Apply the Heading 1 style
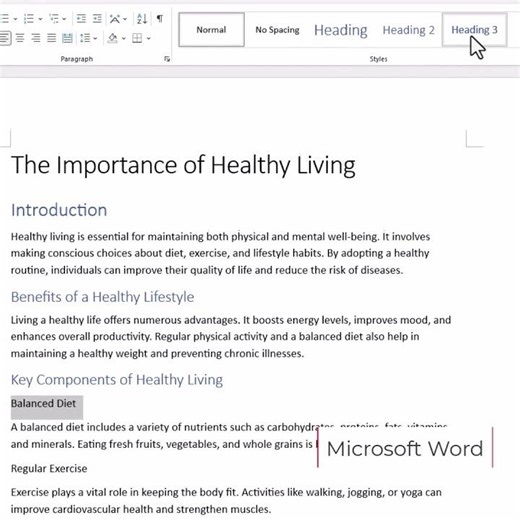Viewport: 520px width, 520px height. 341,30
